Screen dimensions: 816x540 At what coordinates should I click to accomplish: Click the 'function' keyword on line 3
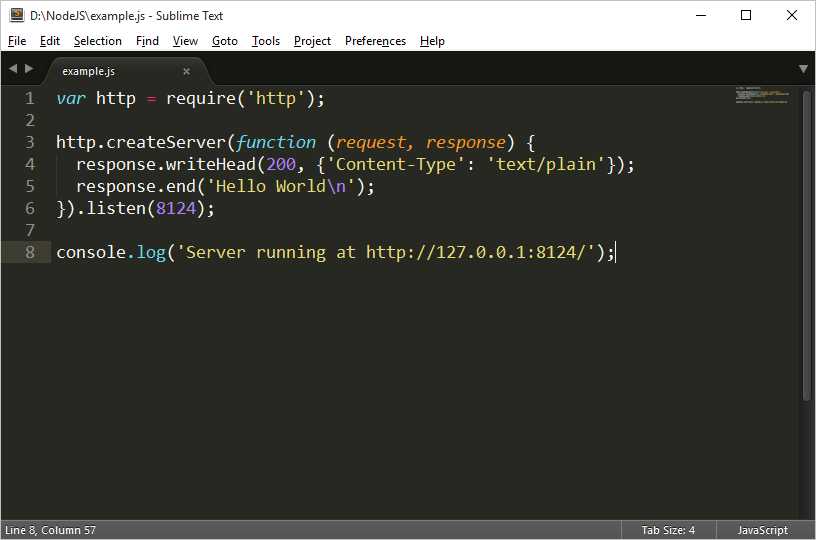point(275,142)
